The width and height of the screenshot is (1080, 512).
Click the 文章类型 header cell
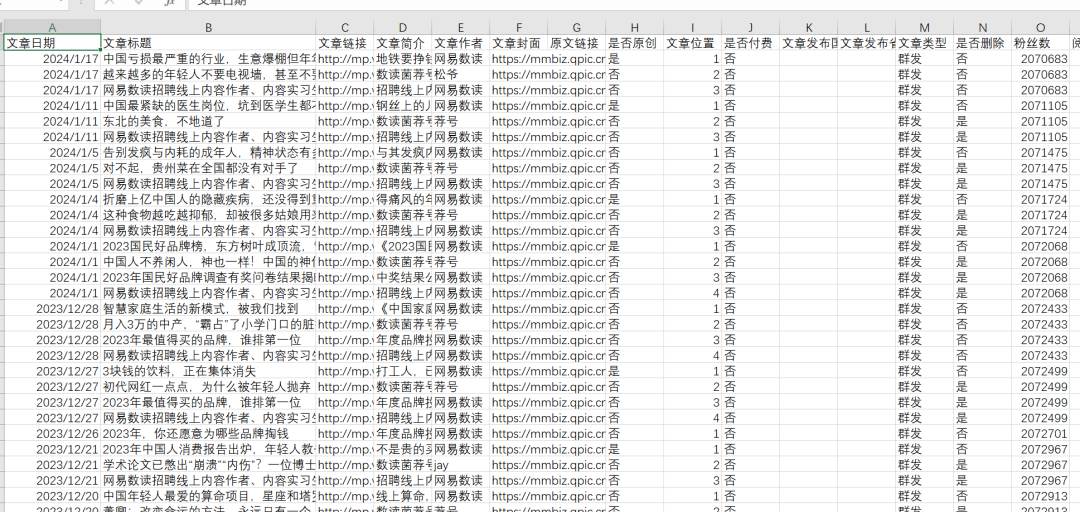point(924,43)
